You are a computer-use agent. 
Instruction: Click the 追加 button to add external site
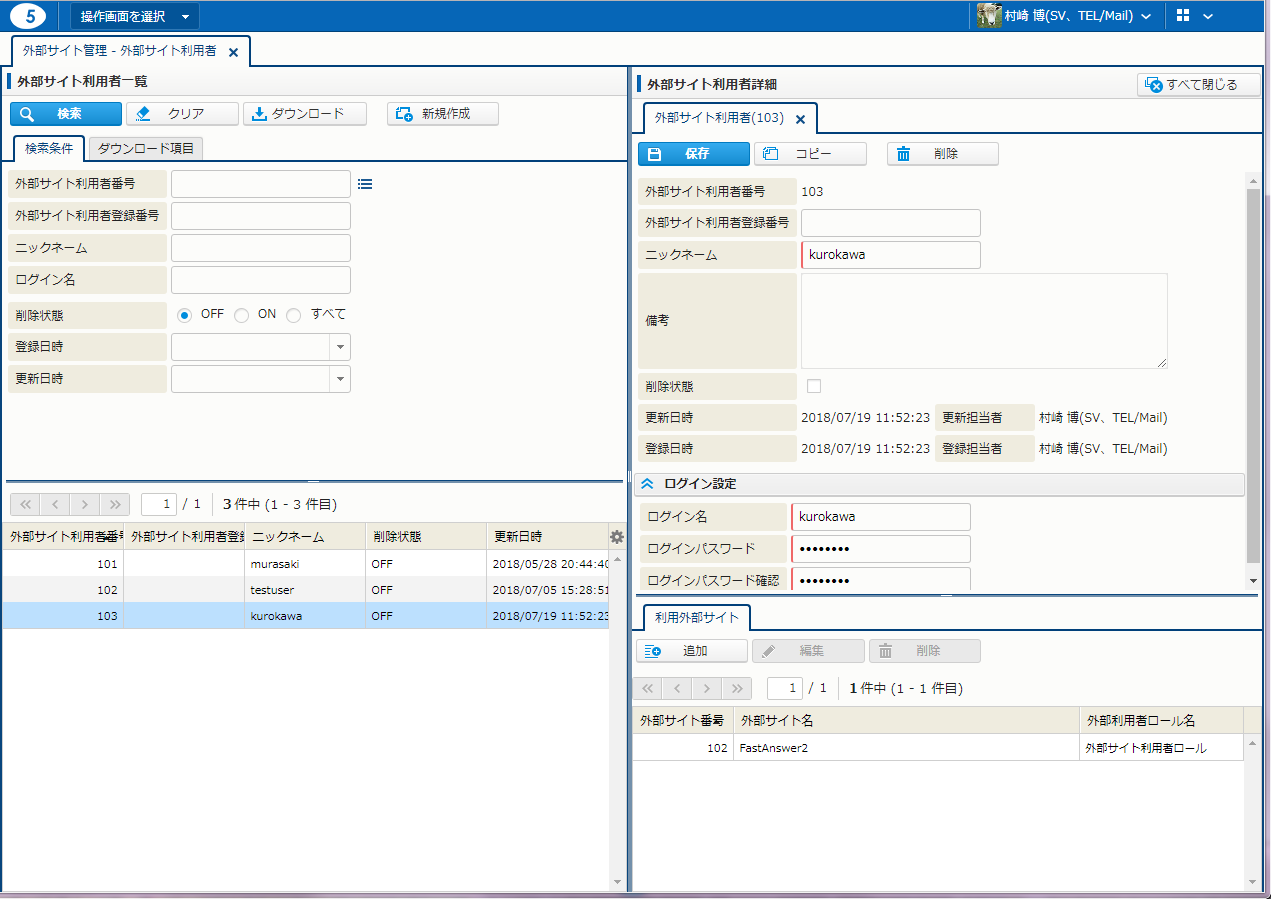[x=692, y=651]
